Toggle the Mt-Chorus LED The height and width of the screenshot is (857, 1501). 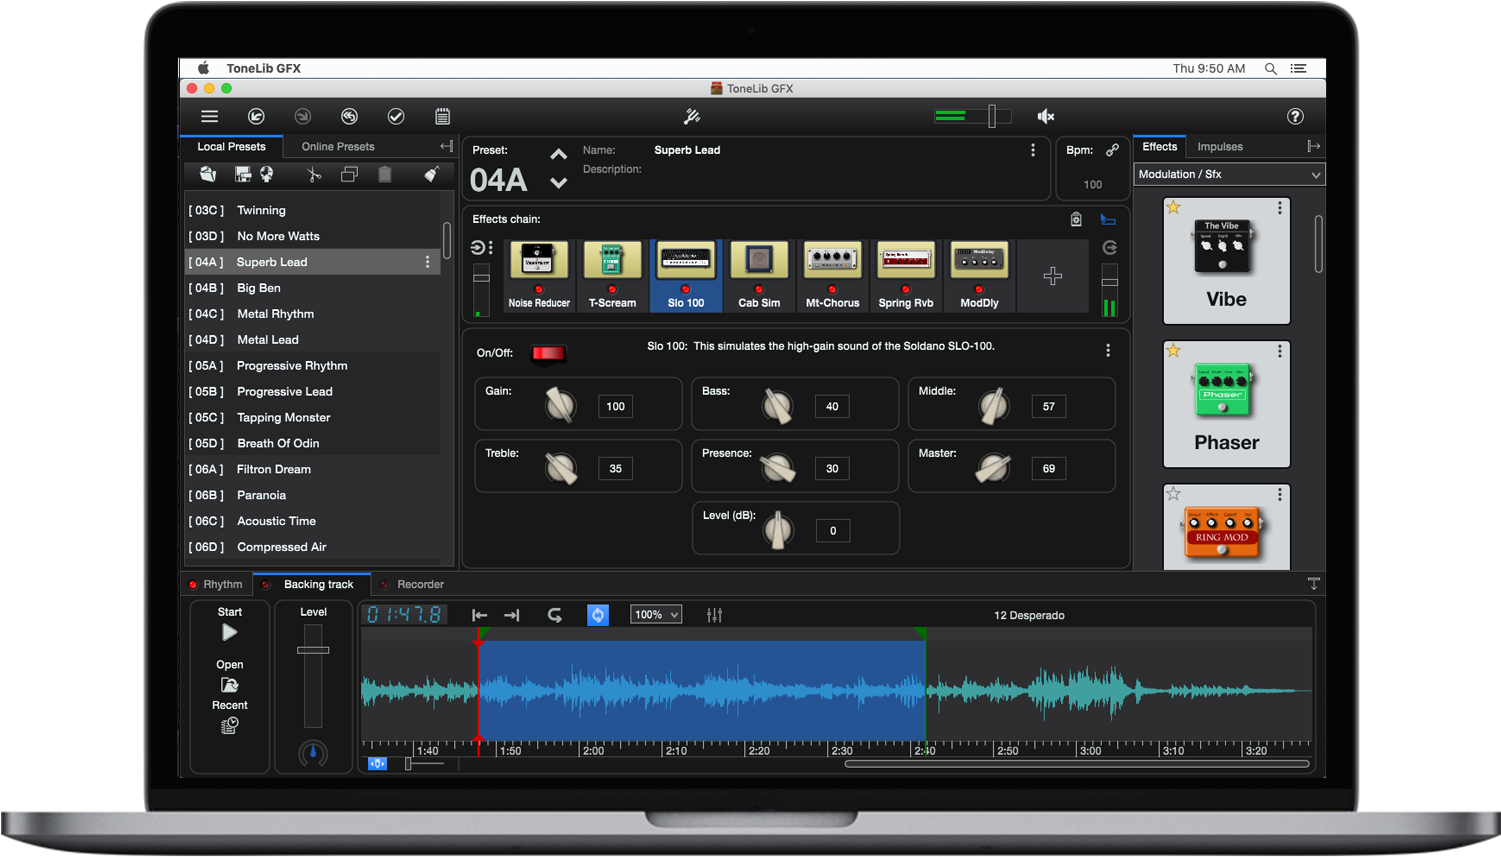pos(832,289)
